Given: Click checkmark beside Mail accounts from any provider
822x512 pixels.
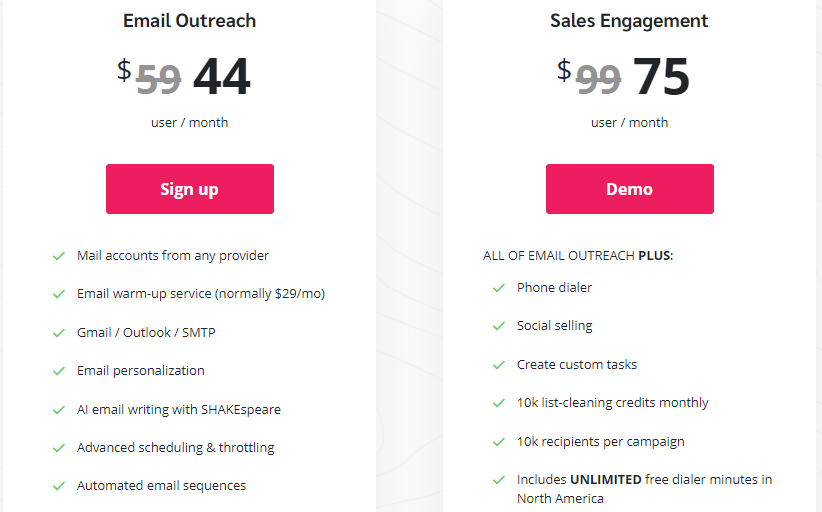Looking at the screenshot, I should click(59, 256).
